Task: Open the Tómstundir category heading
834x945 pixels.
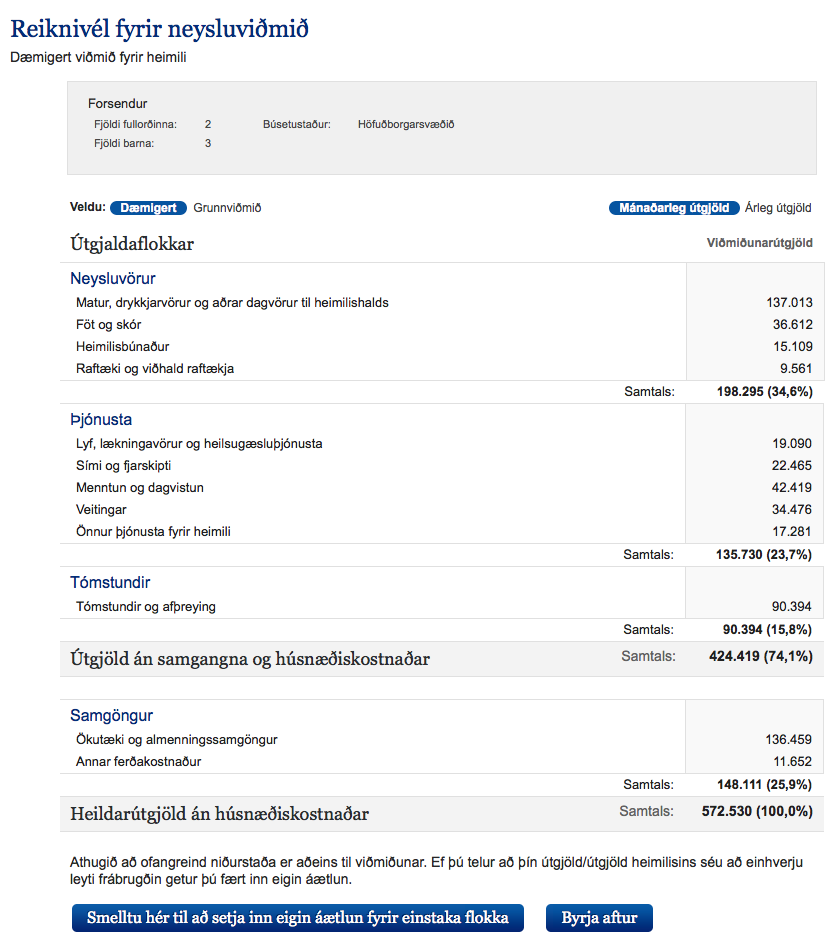Action: click(110, 581)
